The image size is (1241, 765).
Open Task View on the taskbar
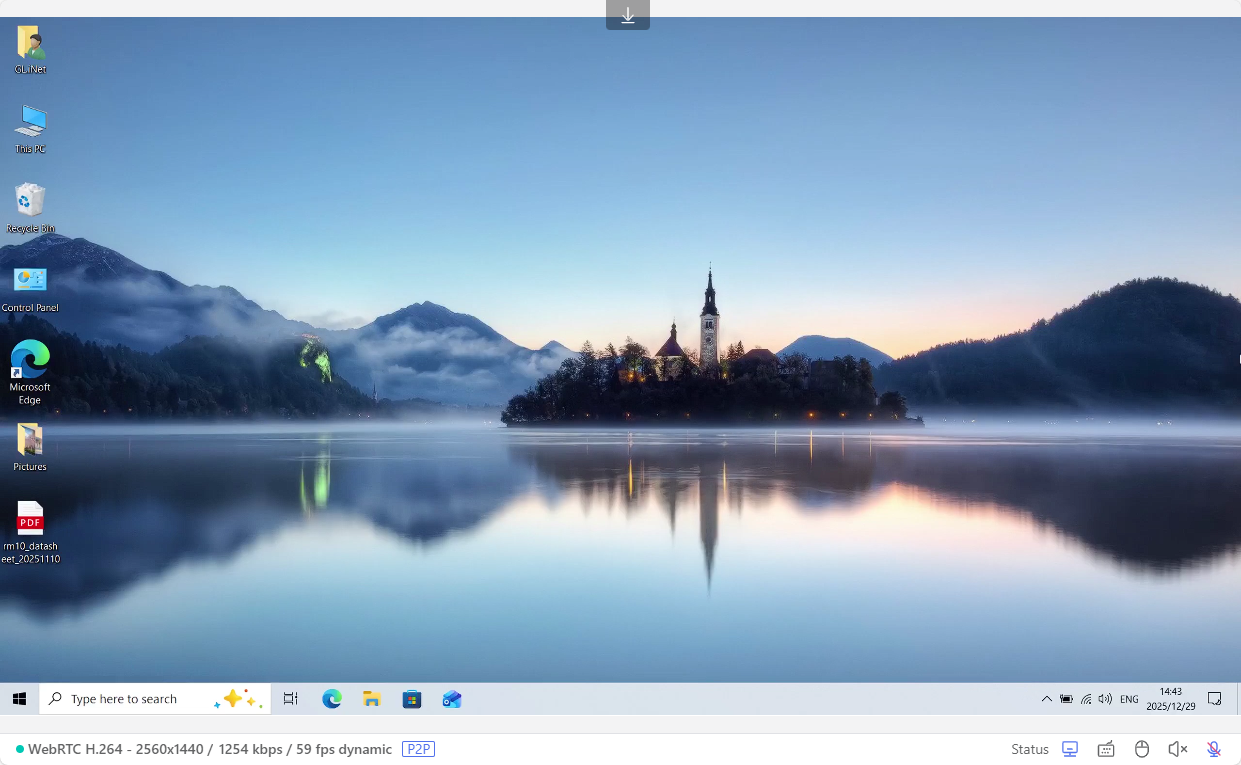tap(291, 699)
